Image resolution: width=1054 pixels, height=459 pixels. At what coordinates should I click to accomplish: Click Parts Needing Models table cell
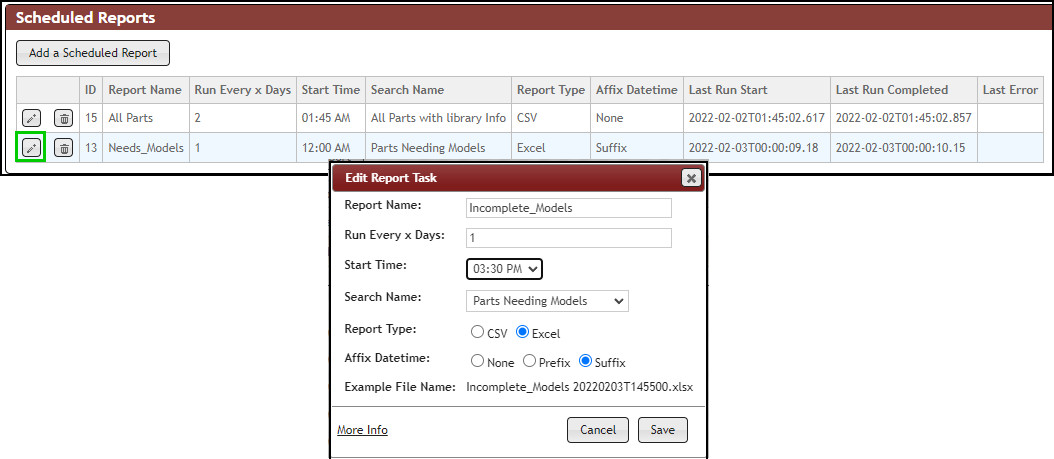click(x=438, y=148)
